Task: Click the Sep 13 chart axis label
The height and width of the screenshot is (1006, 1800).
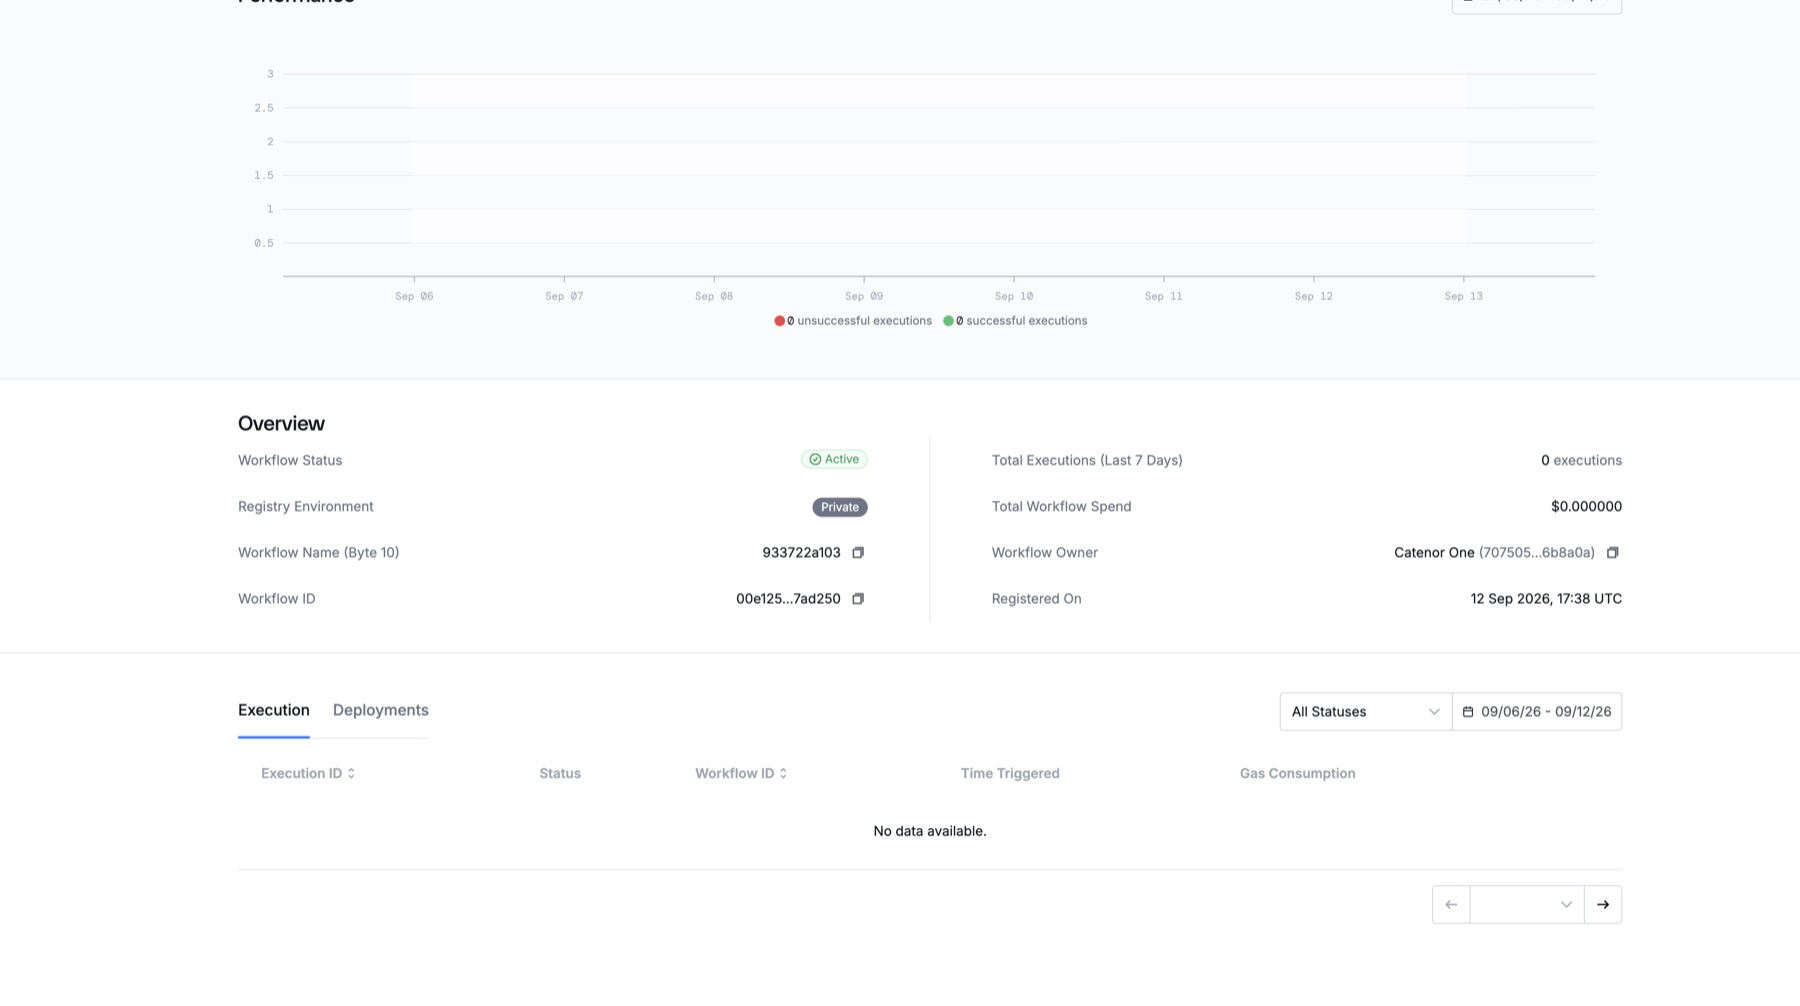Action: pyautogui.click(x=1464, y=296)
